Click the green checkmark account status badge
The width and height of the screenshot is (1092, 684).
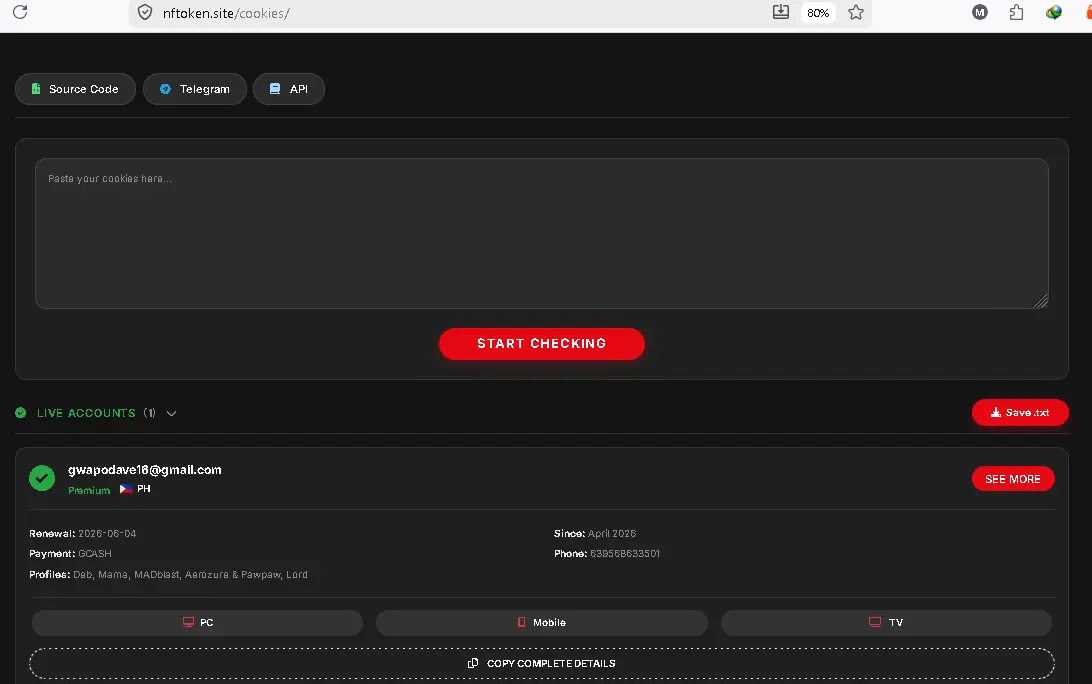42,479
